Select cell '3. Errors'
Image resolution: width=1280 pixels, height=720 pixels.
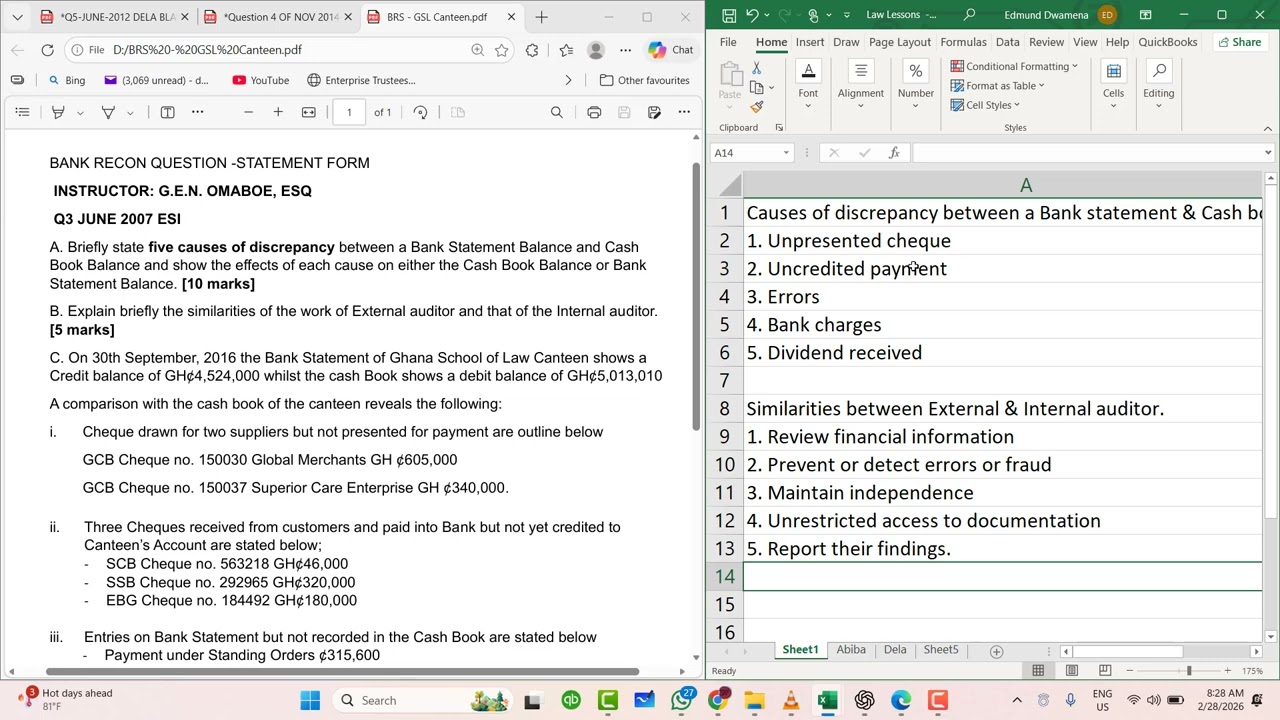click(x=1003, y=297)
